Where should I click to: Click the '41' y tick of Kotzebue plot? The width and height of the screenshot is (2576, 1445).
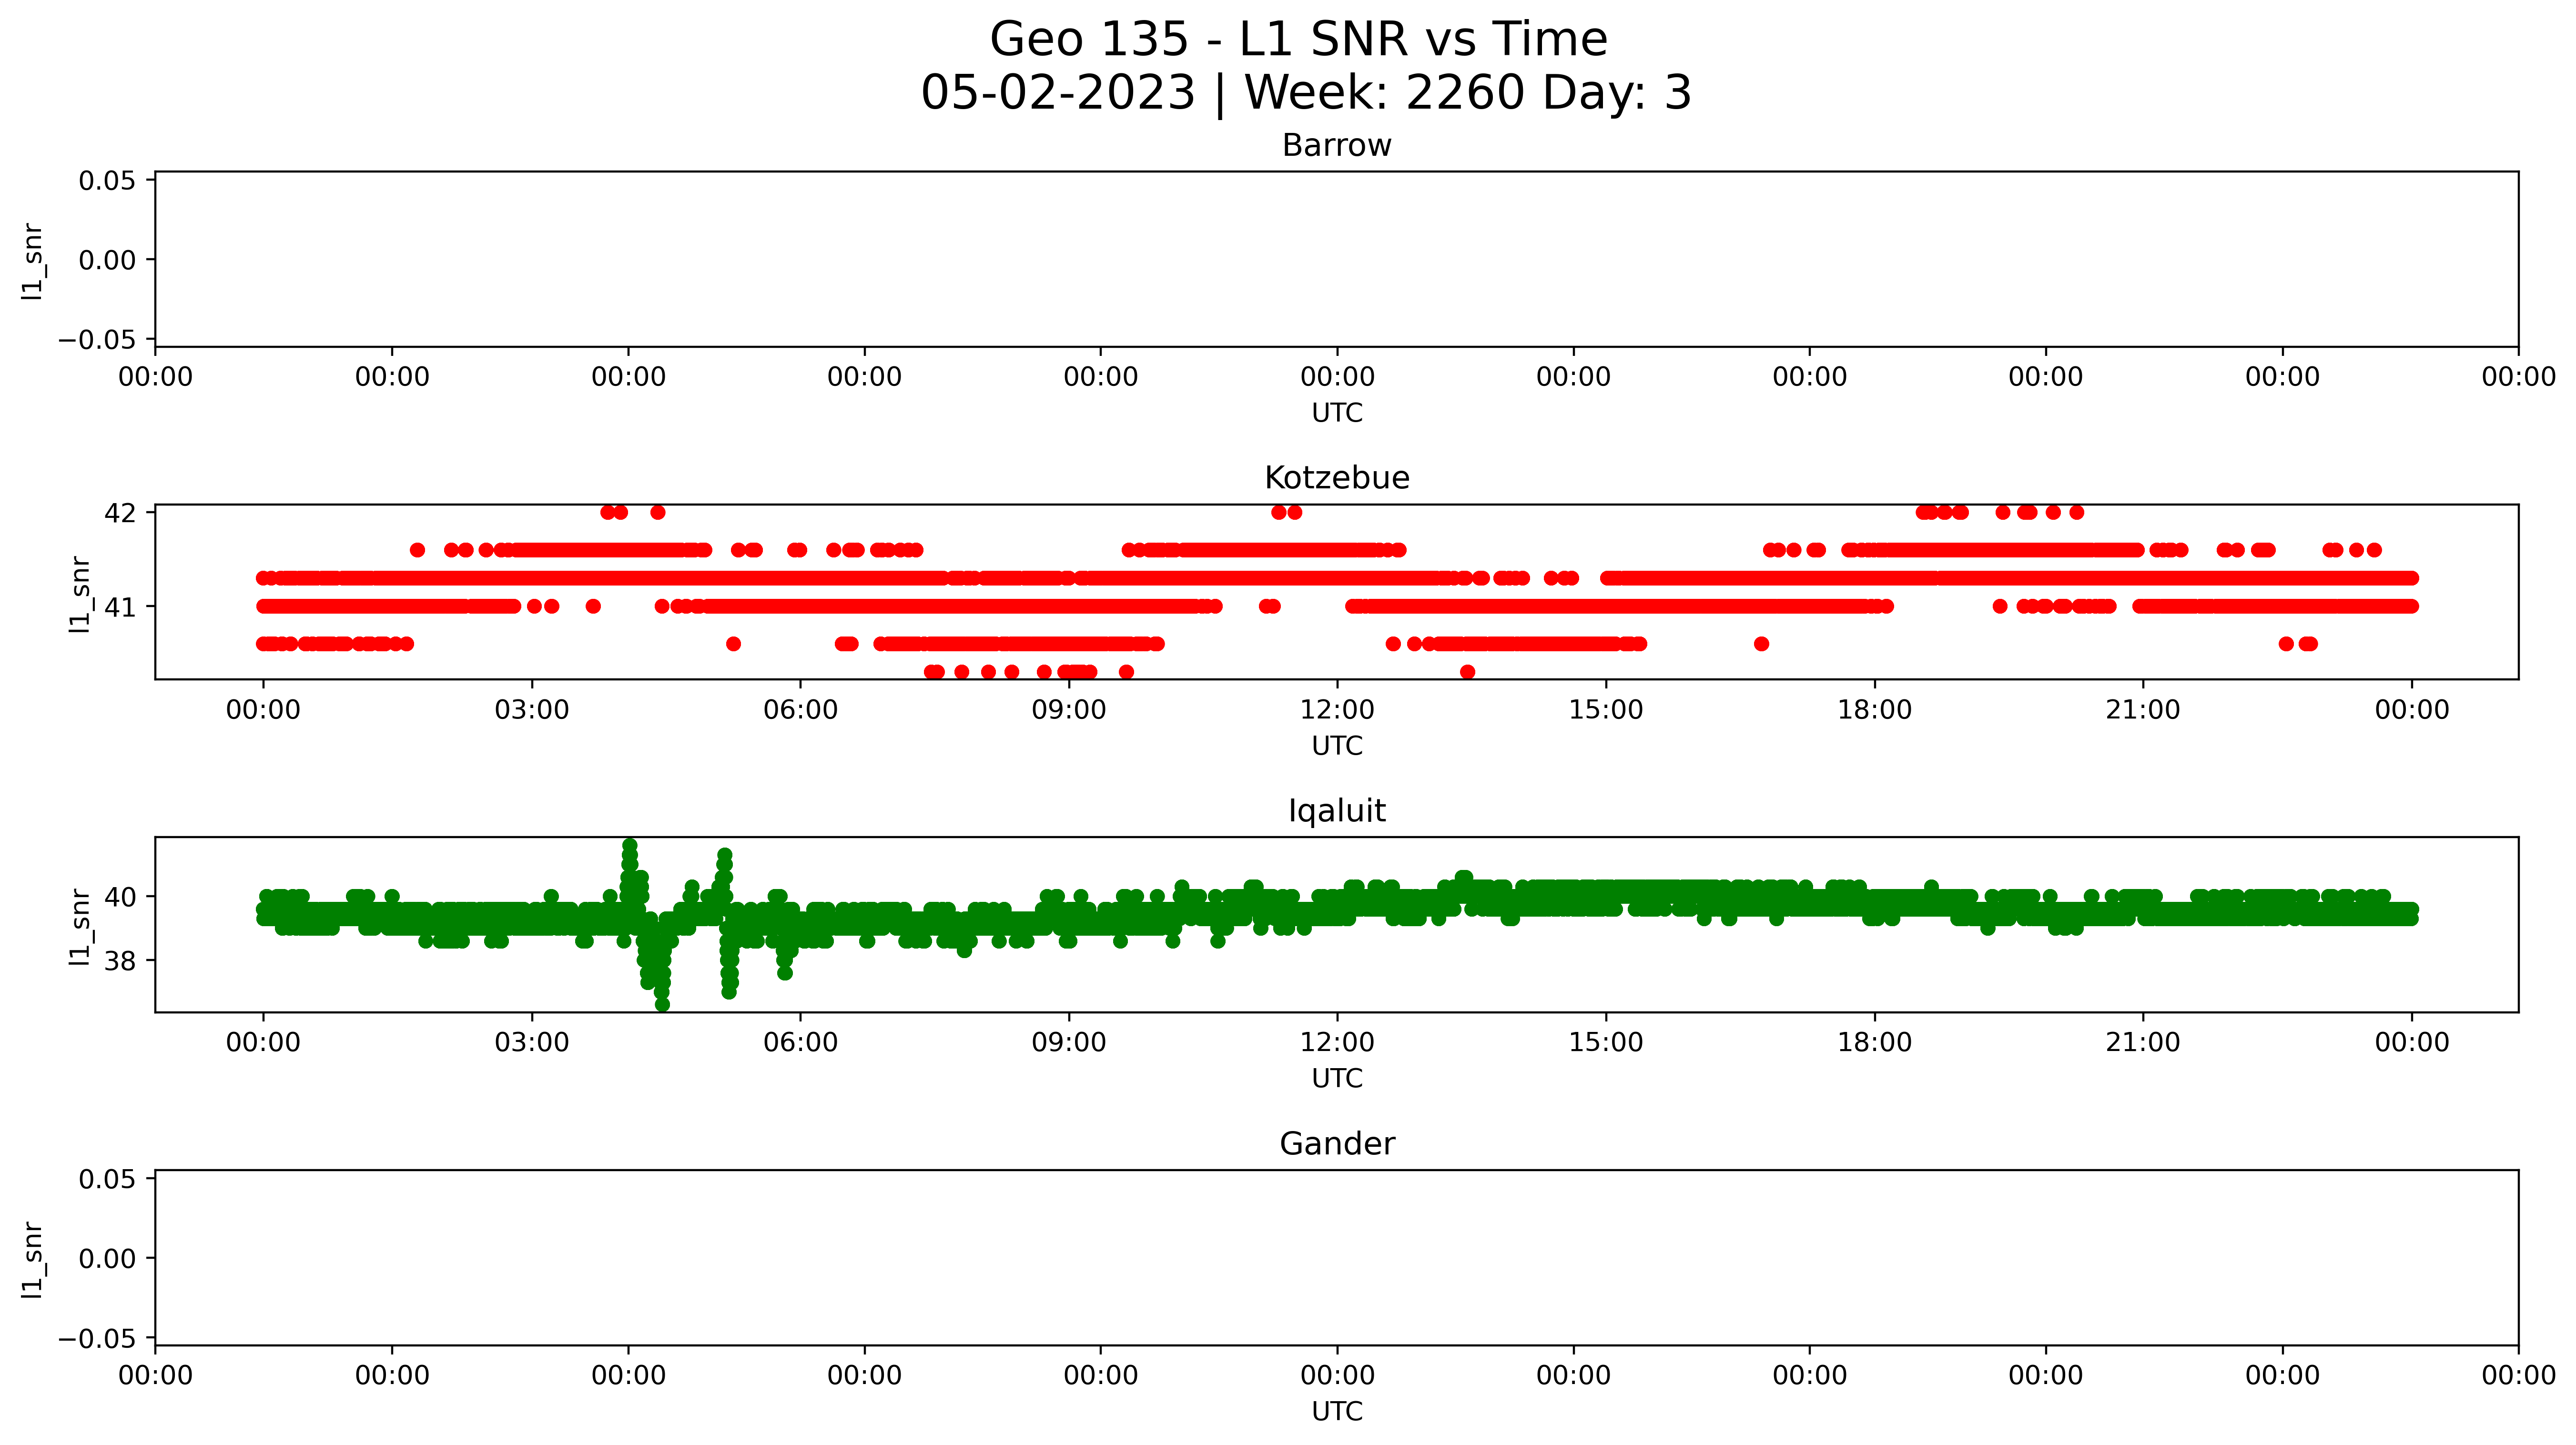[x=120, y=607]
